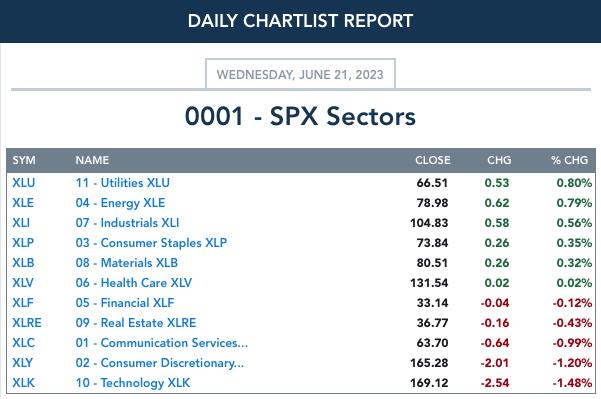Select 05 - Financial XLF link
601x399 pixels.
pos(125,302)
